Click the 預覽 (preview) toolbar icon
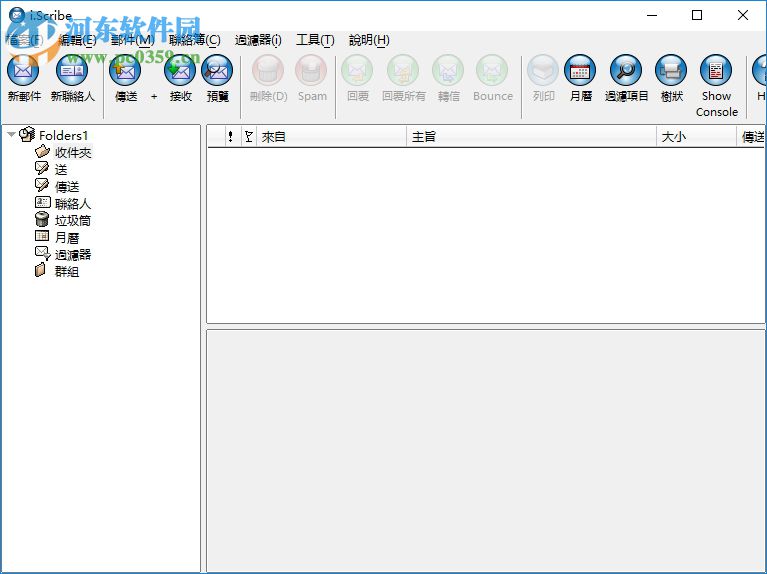Viewport: 767px width, 574px height. (x=217, y=71)
